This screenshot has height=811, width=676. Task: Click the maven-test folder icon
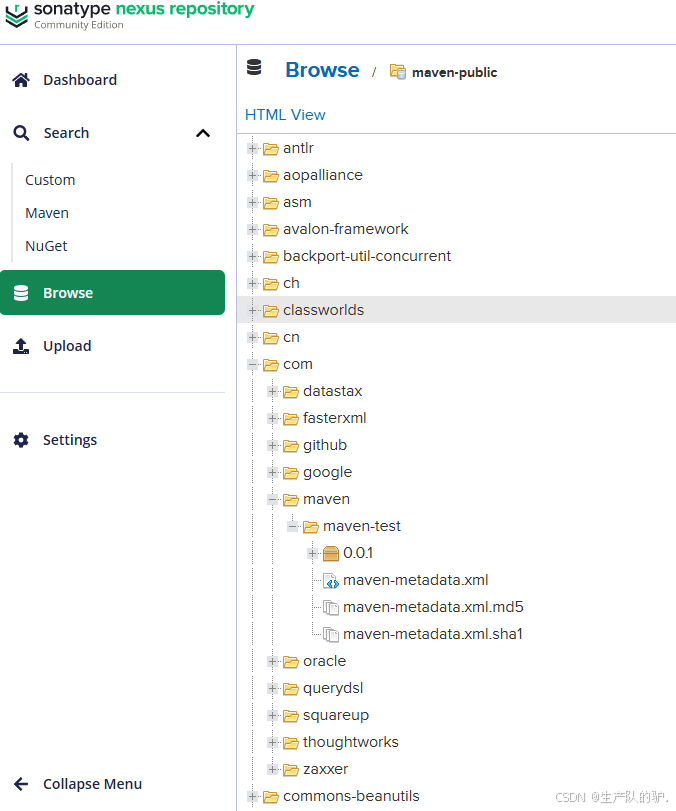[311, 527]
